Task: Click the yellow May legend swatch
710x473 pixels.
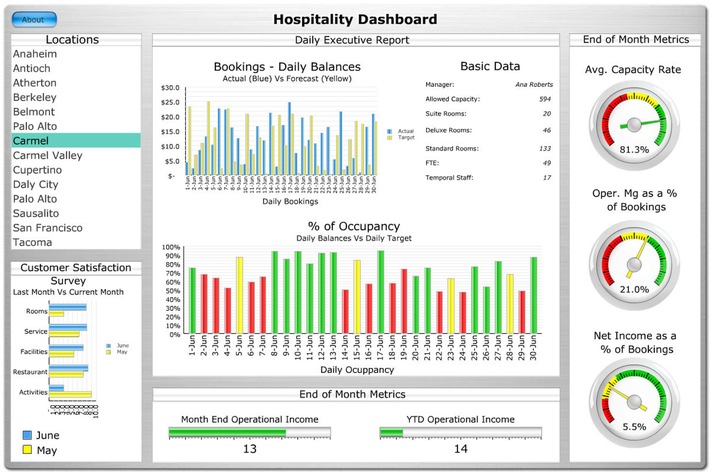Action: tap(27, 450)
